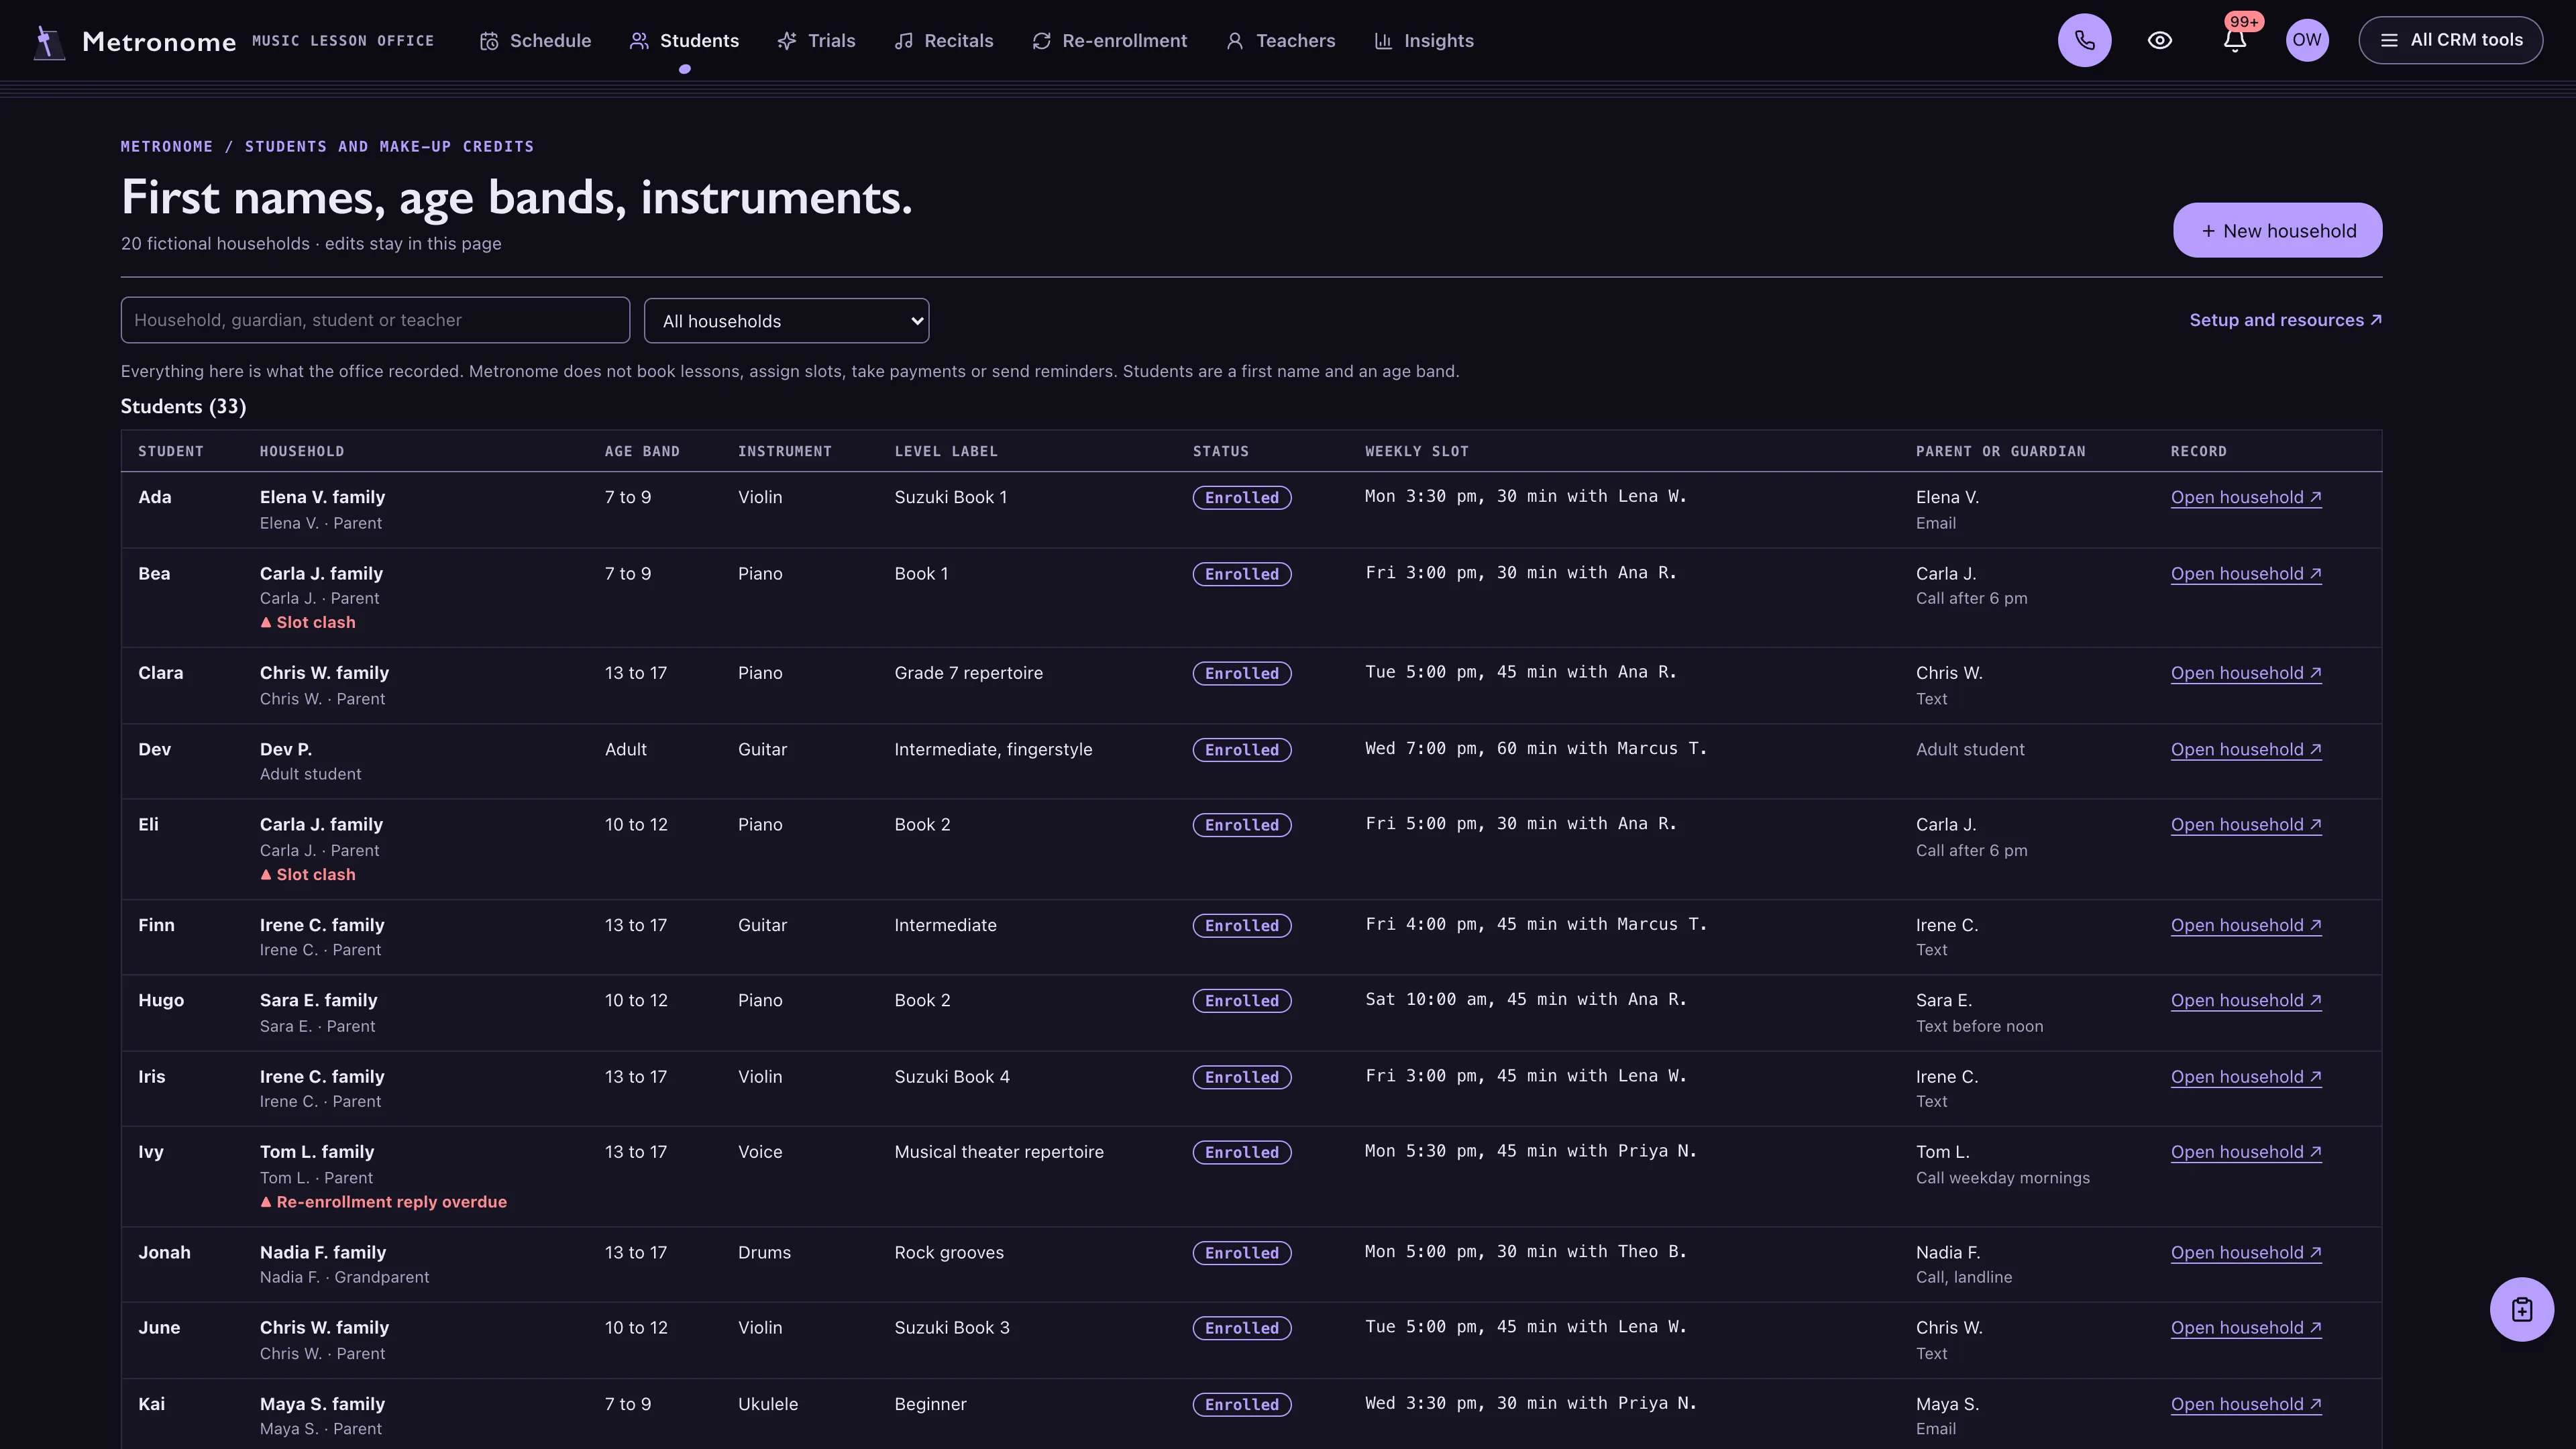Open the All CRM tools menu
Screen dimensions: 2576x1449
pos(2450,40)
